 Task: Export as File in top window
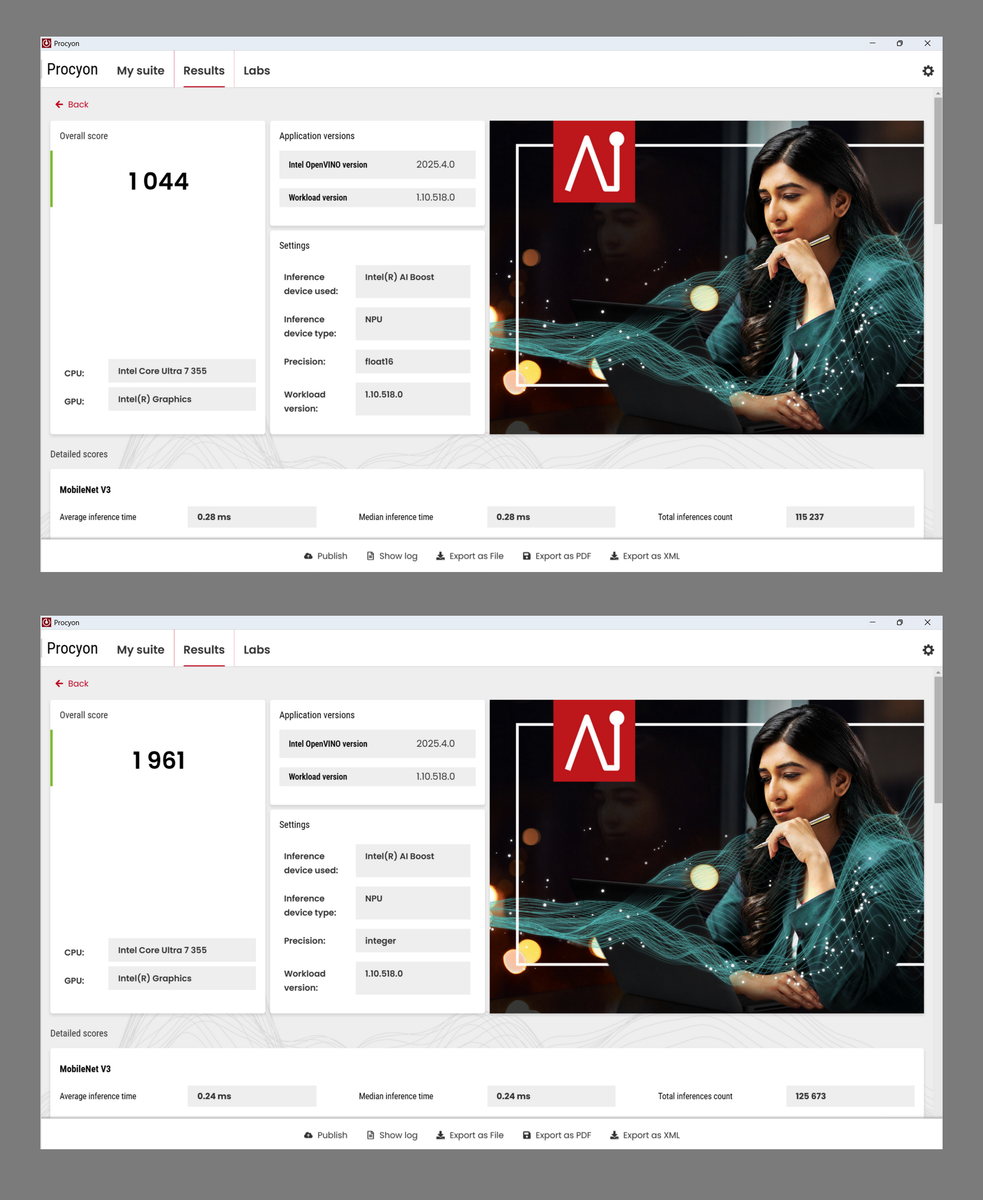tap(470, 556)
